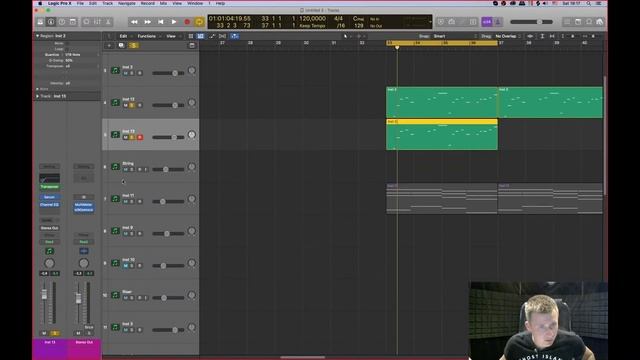Toggle the blue catch playhead button
640x360 pixels.
point(234,36)
